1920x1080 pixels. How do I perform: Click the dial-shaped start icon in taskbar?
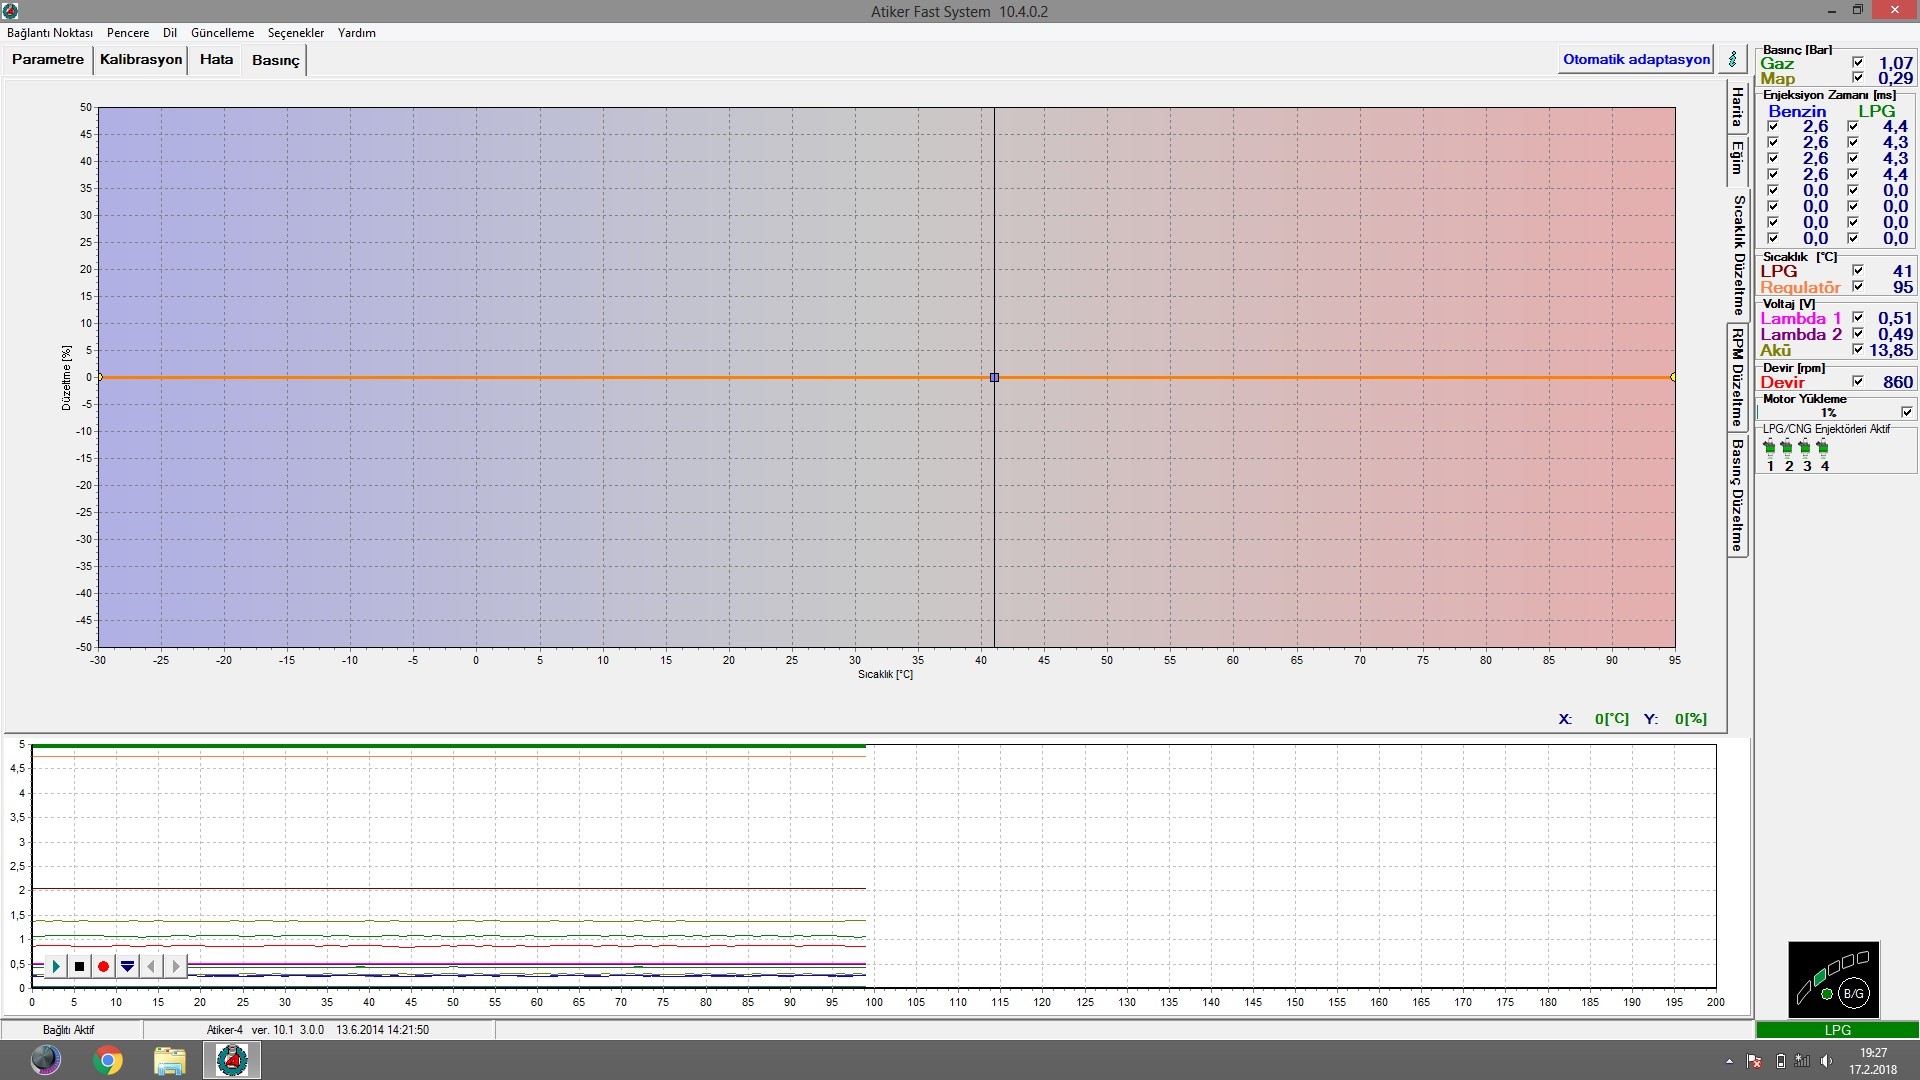point(46,1060)
